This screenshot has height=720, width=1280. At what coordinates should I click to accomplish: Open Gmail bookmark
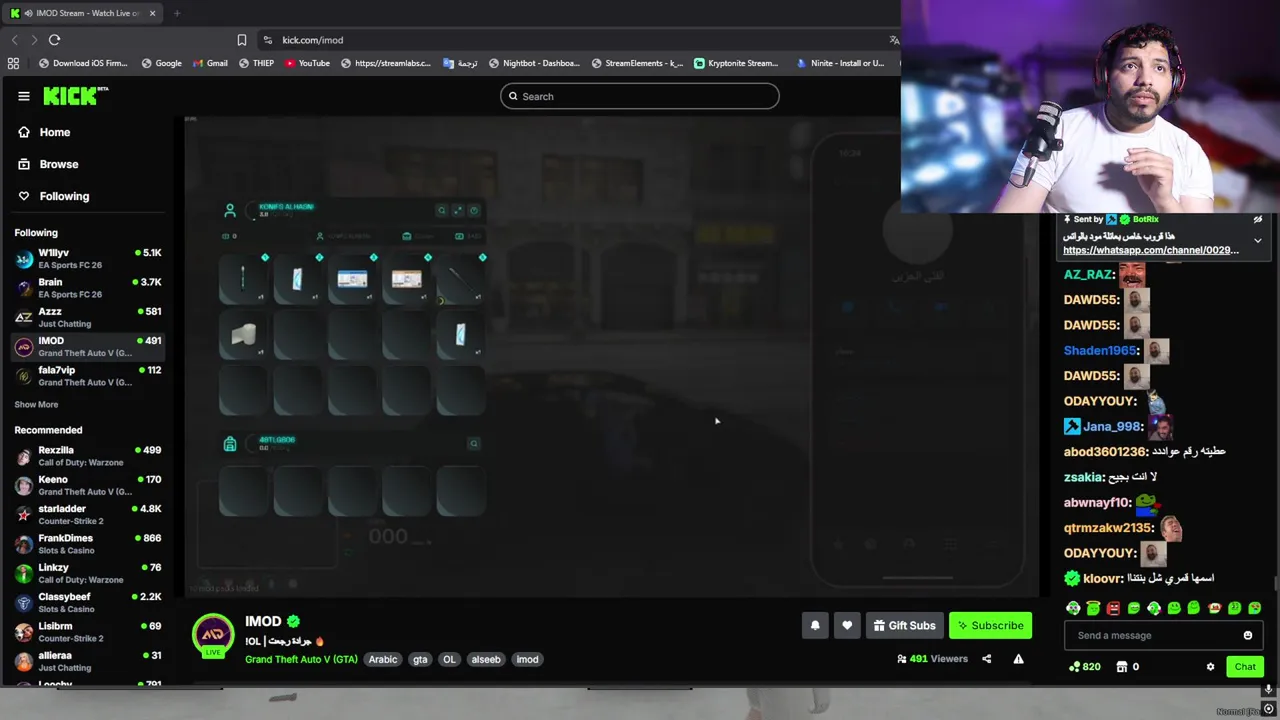click(210, 63)
